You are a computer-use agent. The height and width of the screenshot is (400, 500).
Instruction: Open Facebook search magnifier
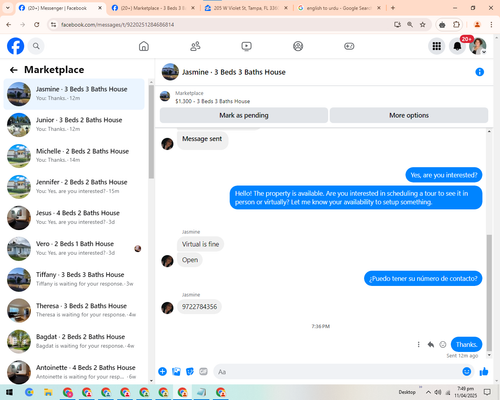tap(36, 46)
